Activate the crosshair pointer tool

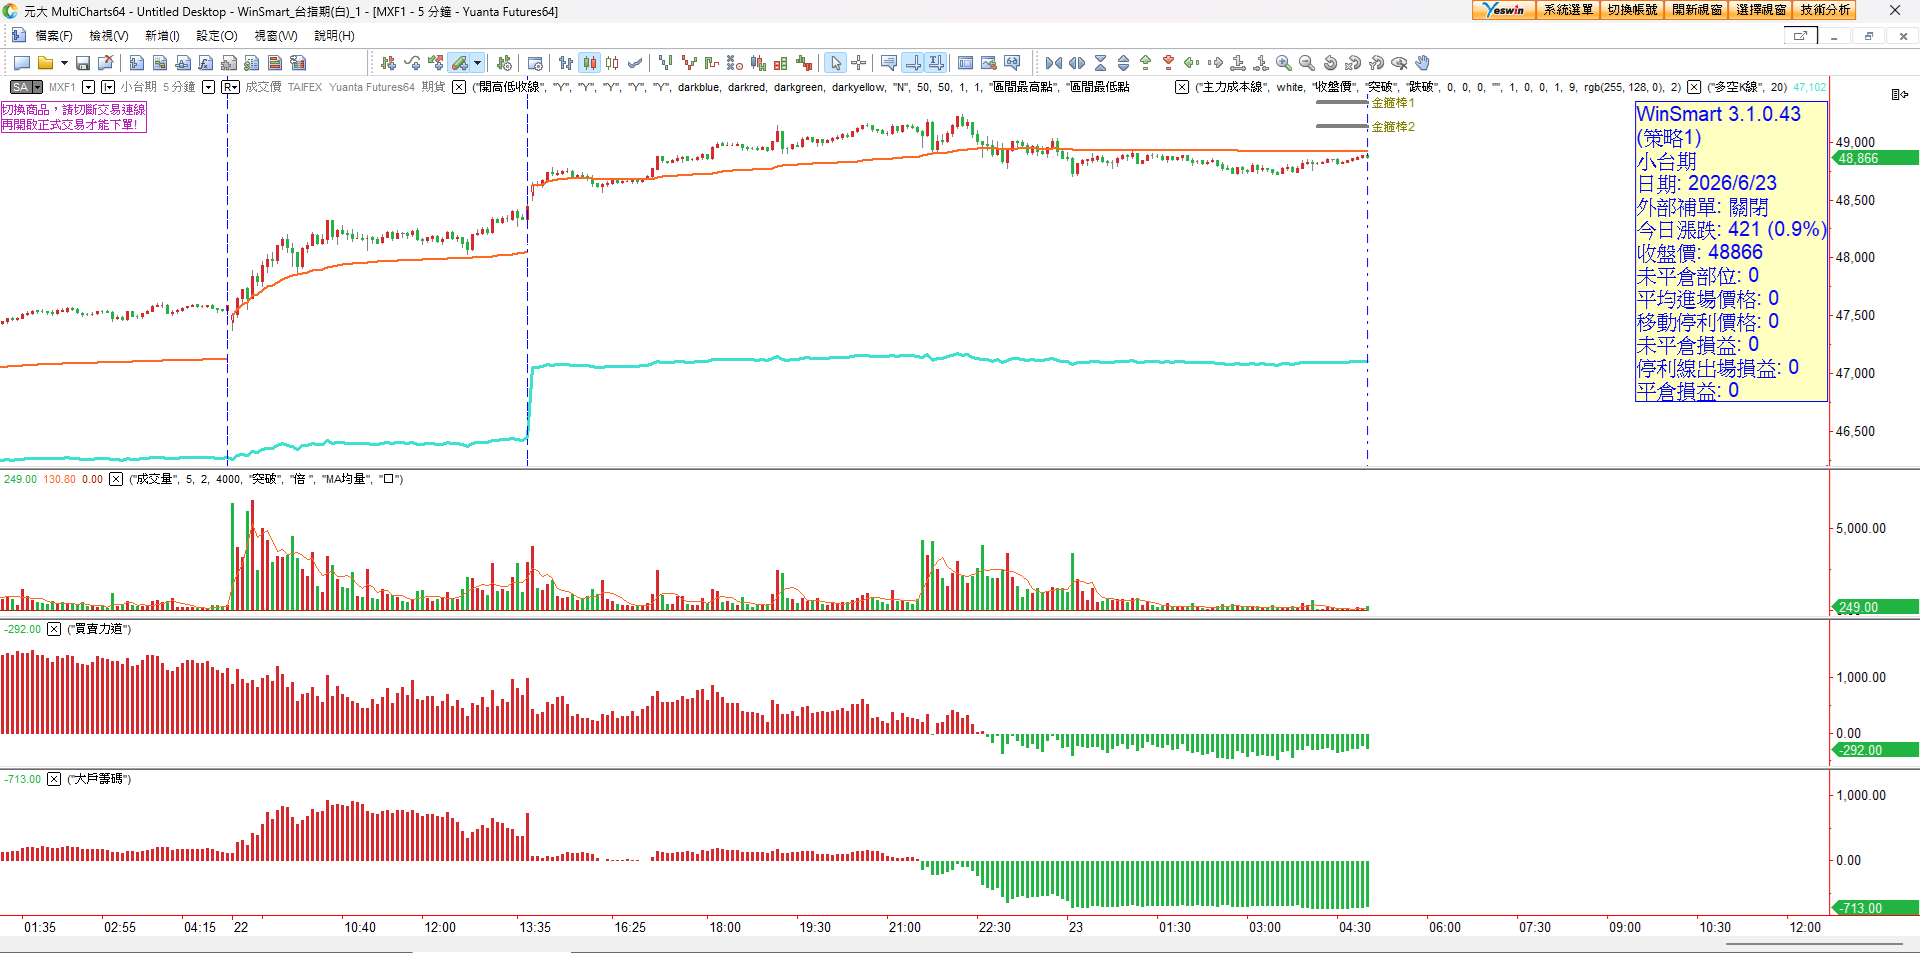click(x=859, y=63)
